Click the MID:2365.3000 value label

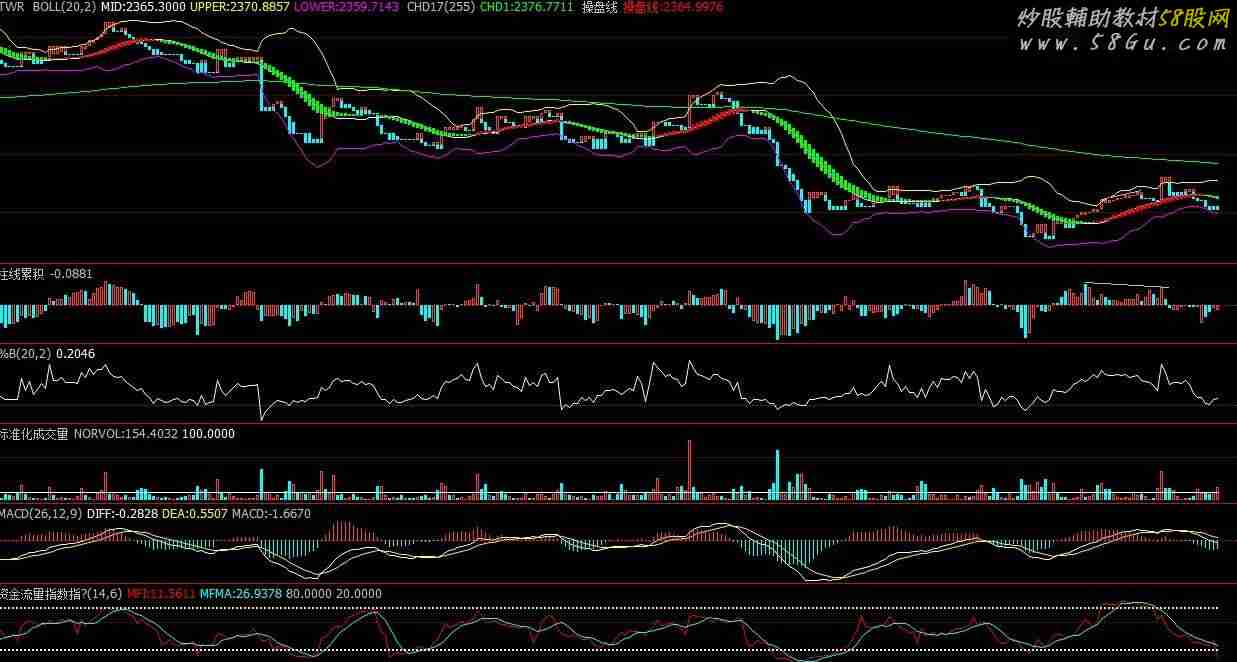pos(143,7)
